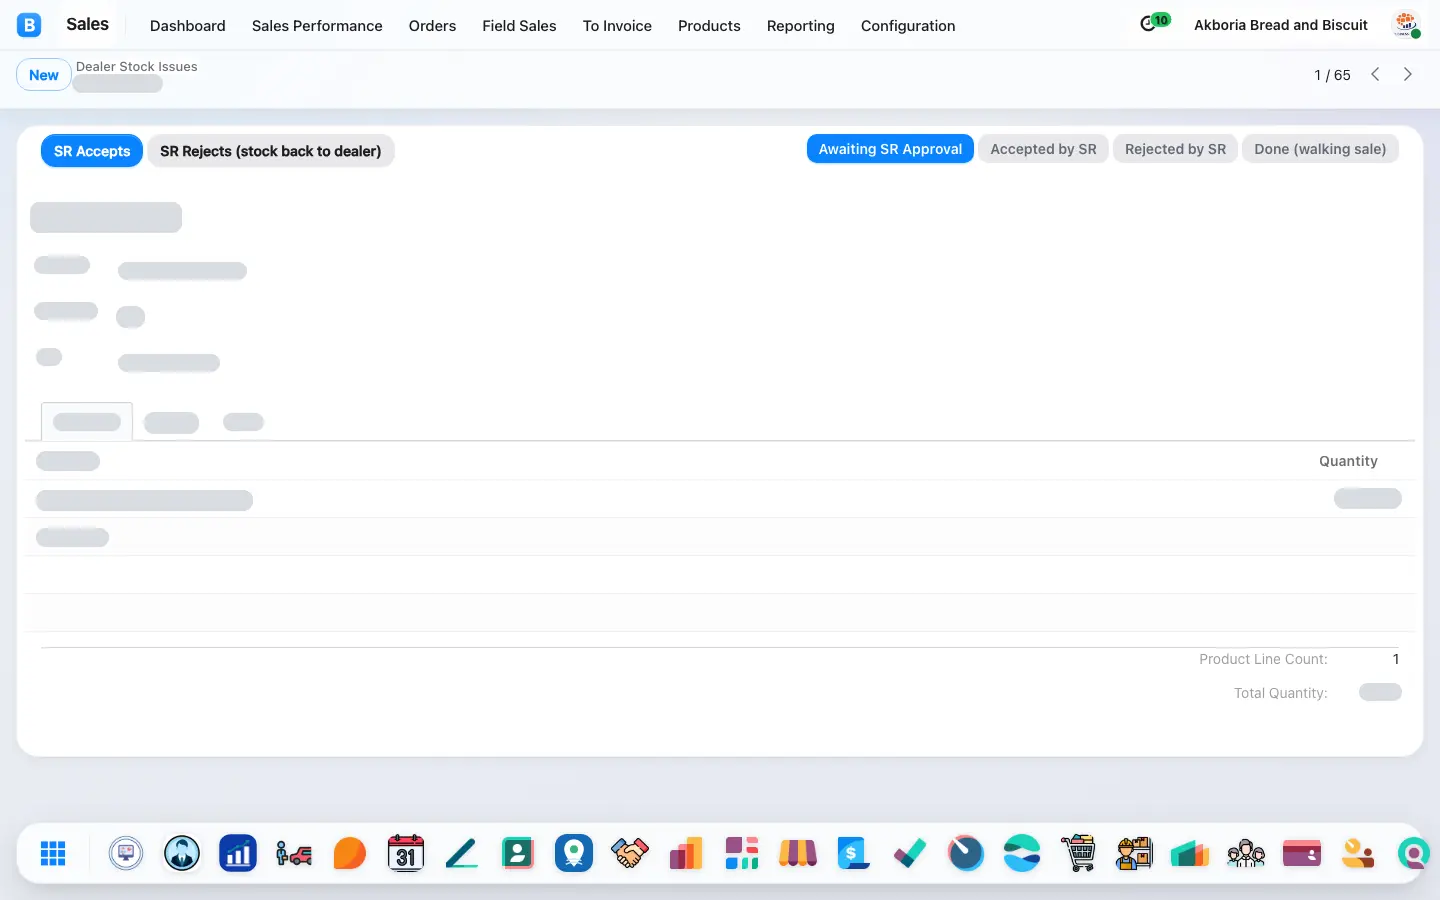Open the contacts app with person card icon
Viewport: 1440px width, 900px height.
(518, 853)
